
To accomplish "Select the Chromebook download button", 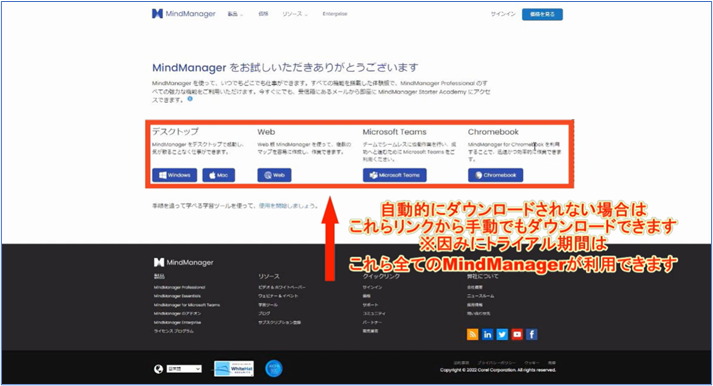I will click(495, 175).
